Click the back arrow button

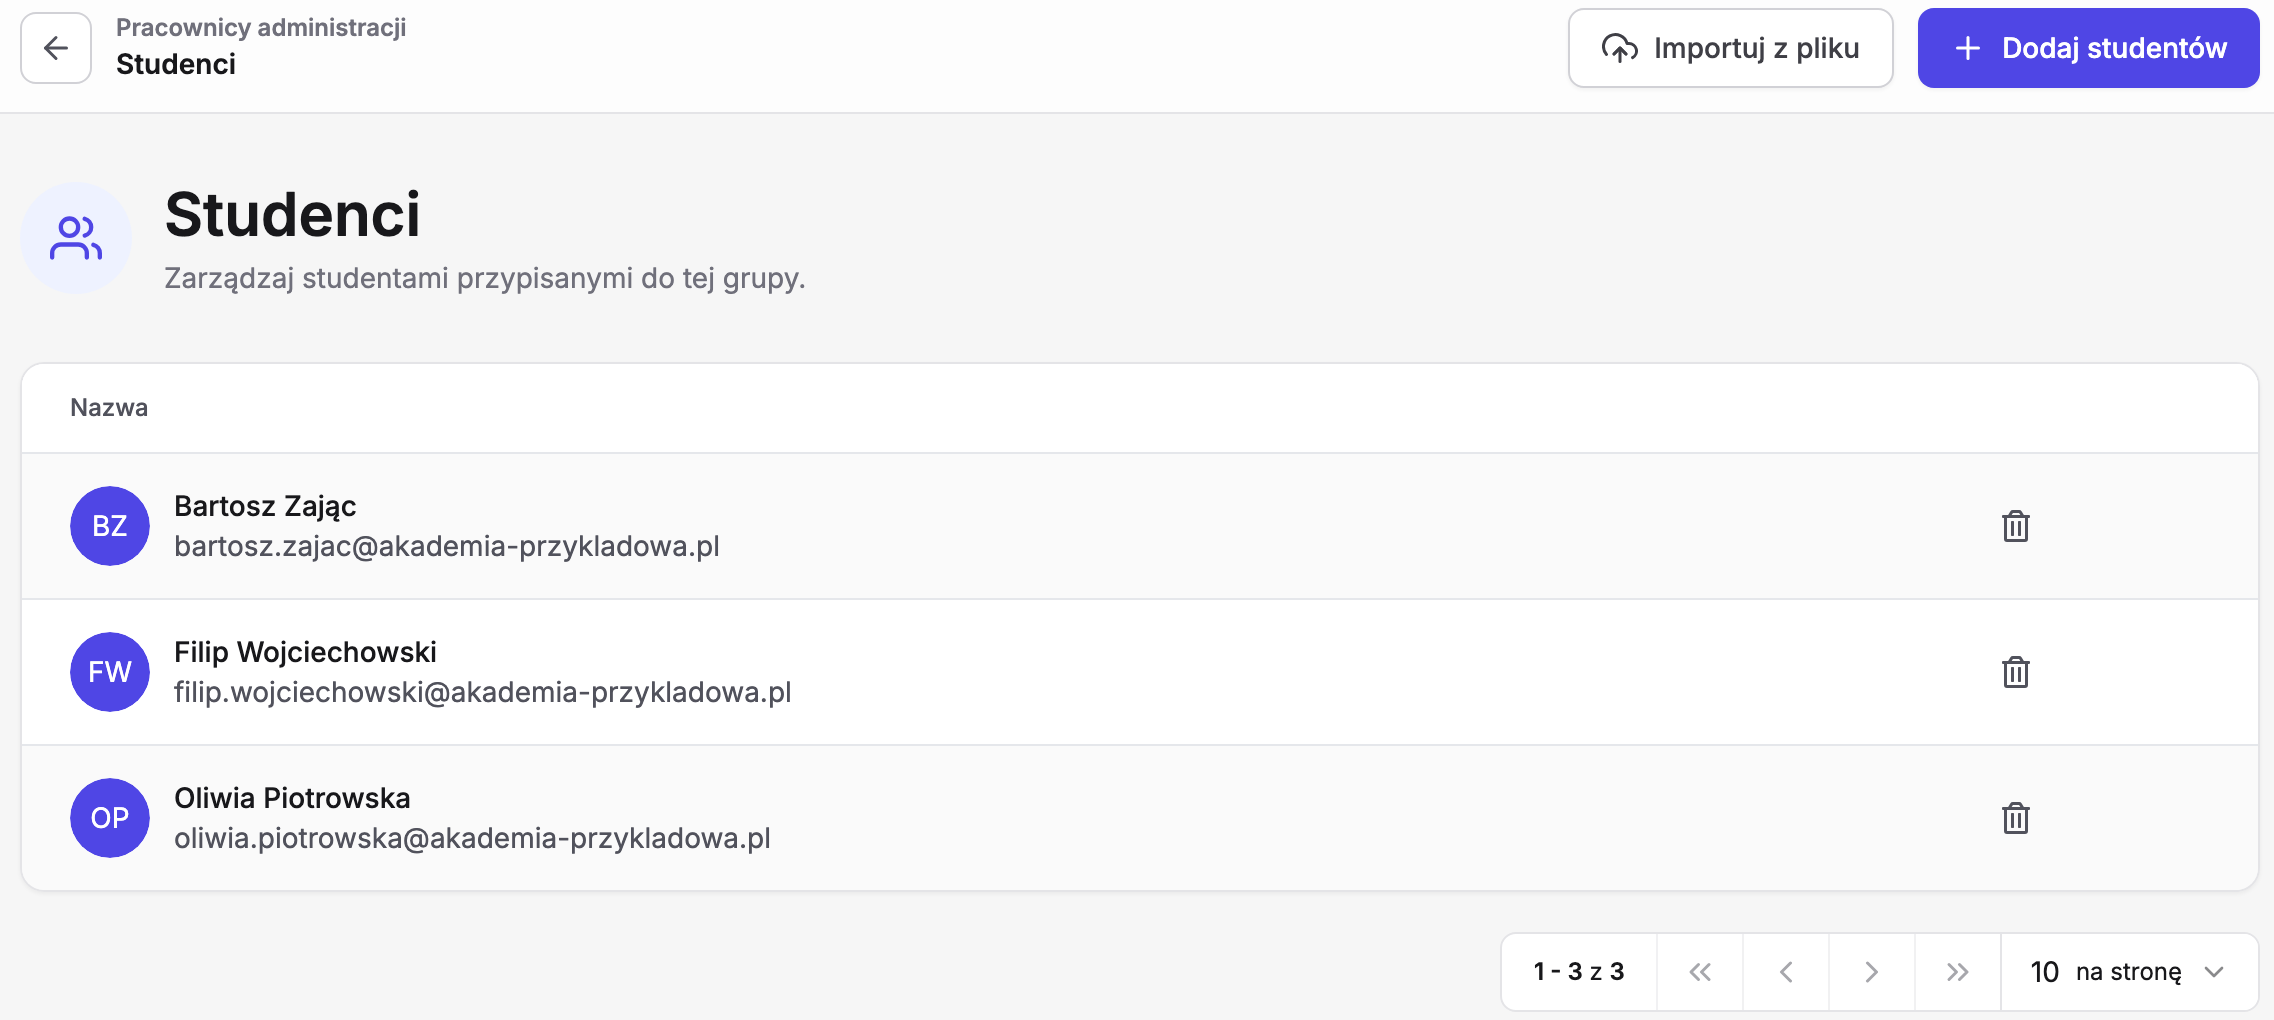(56, 48)
